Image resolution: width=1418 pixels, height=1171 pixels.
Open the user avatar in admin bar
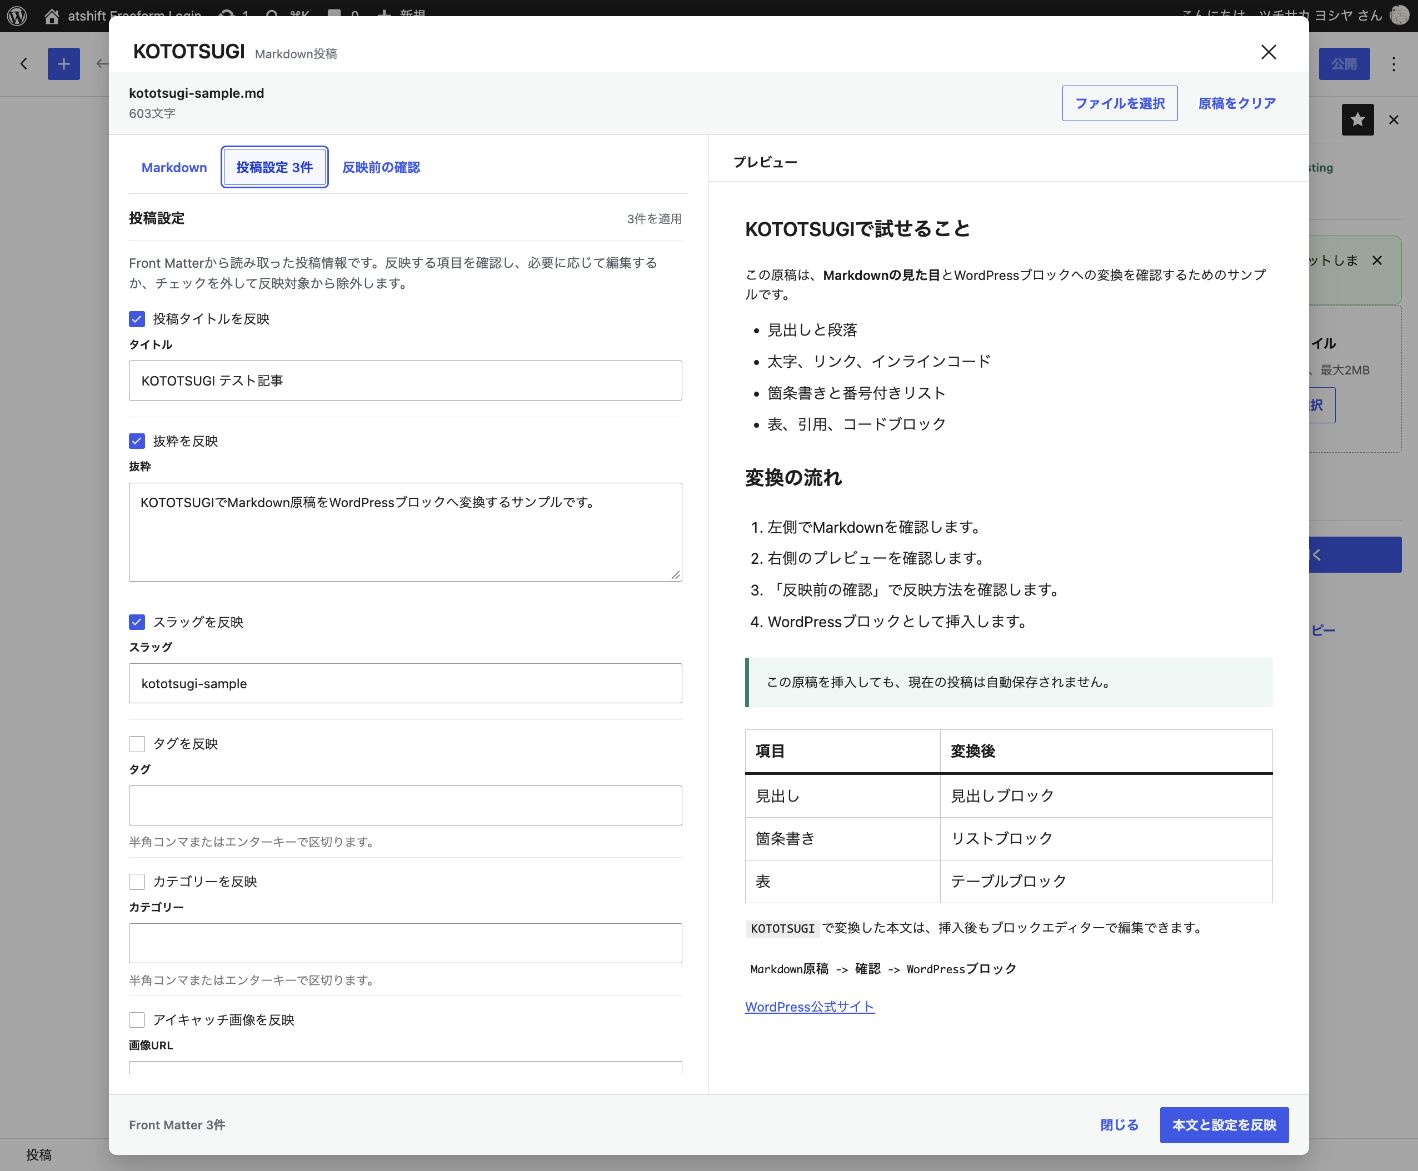click(x=1399, y=15)
